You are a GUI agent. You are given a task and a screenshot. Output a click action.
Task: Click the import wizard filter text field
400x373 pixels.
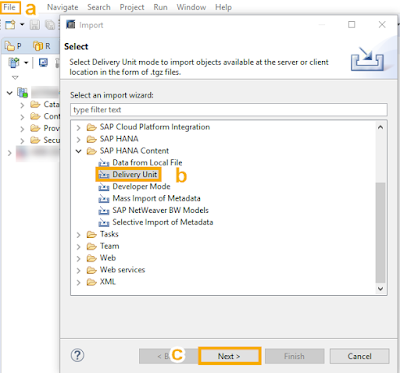tap(229, 110)
